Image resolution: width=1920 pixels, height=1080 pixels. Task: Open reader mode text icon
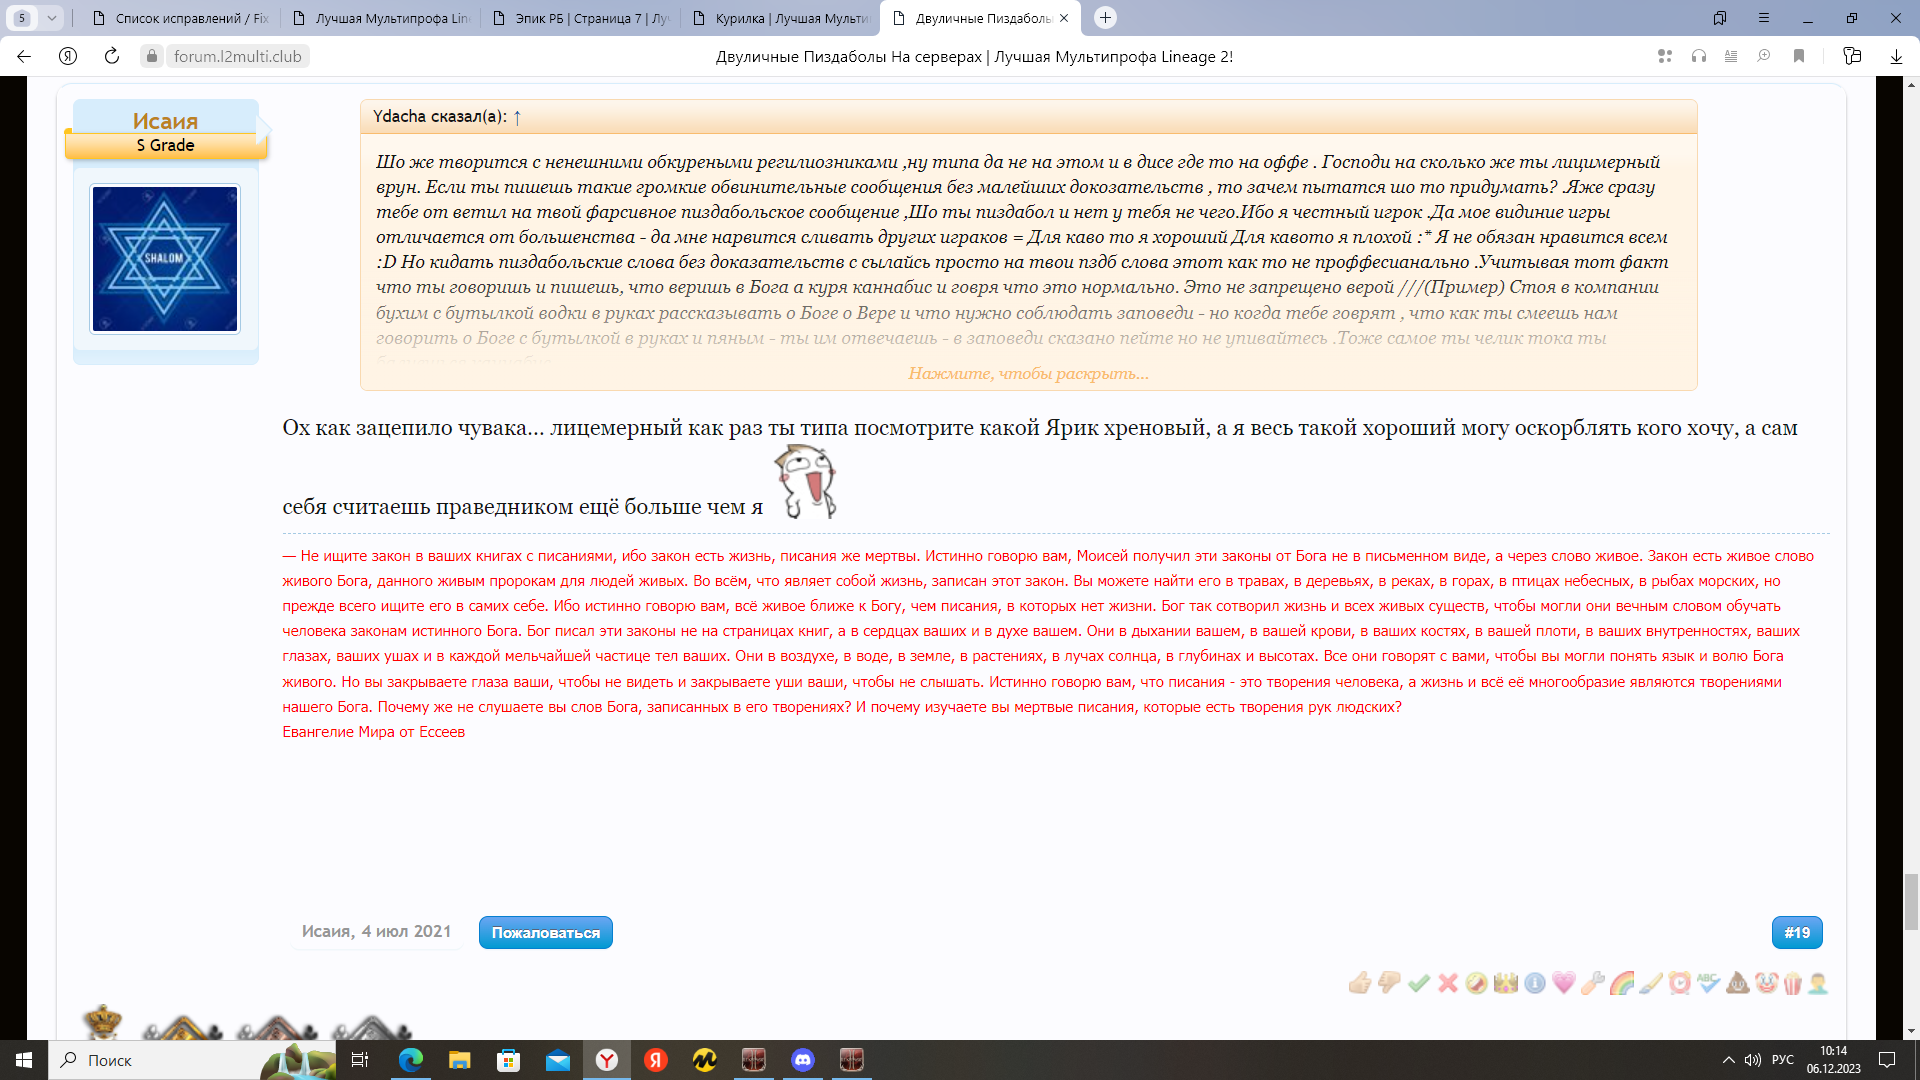[1731, 57]
